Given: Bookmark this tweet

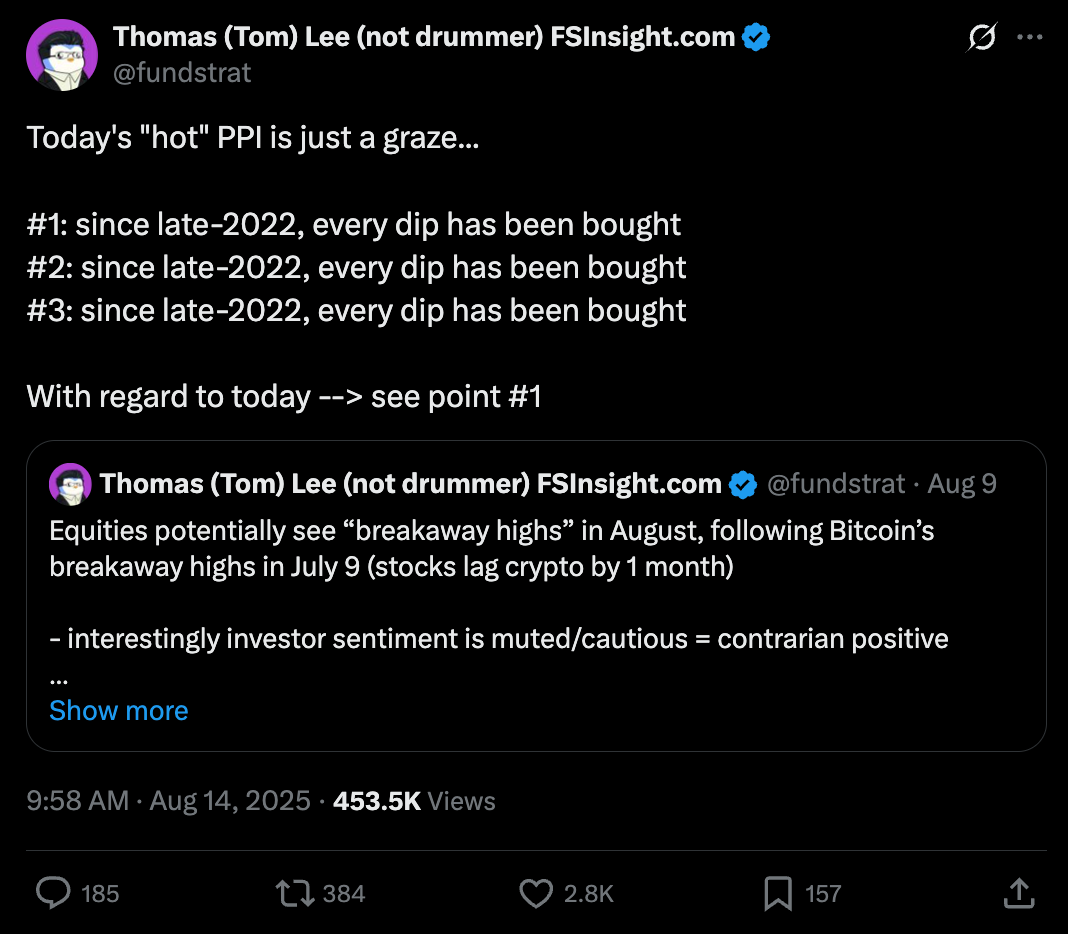Looking at the screenshot, I should click(777, 892).
